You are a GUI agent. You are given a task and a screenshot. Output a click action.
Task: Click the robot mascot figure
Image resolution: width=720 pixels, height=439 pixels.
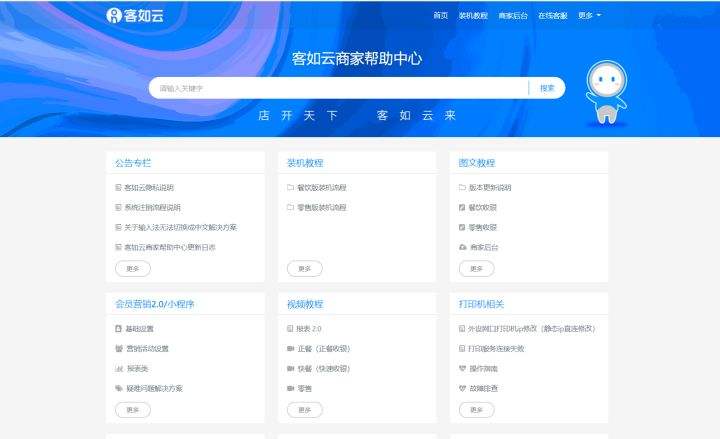606,92
